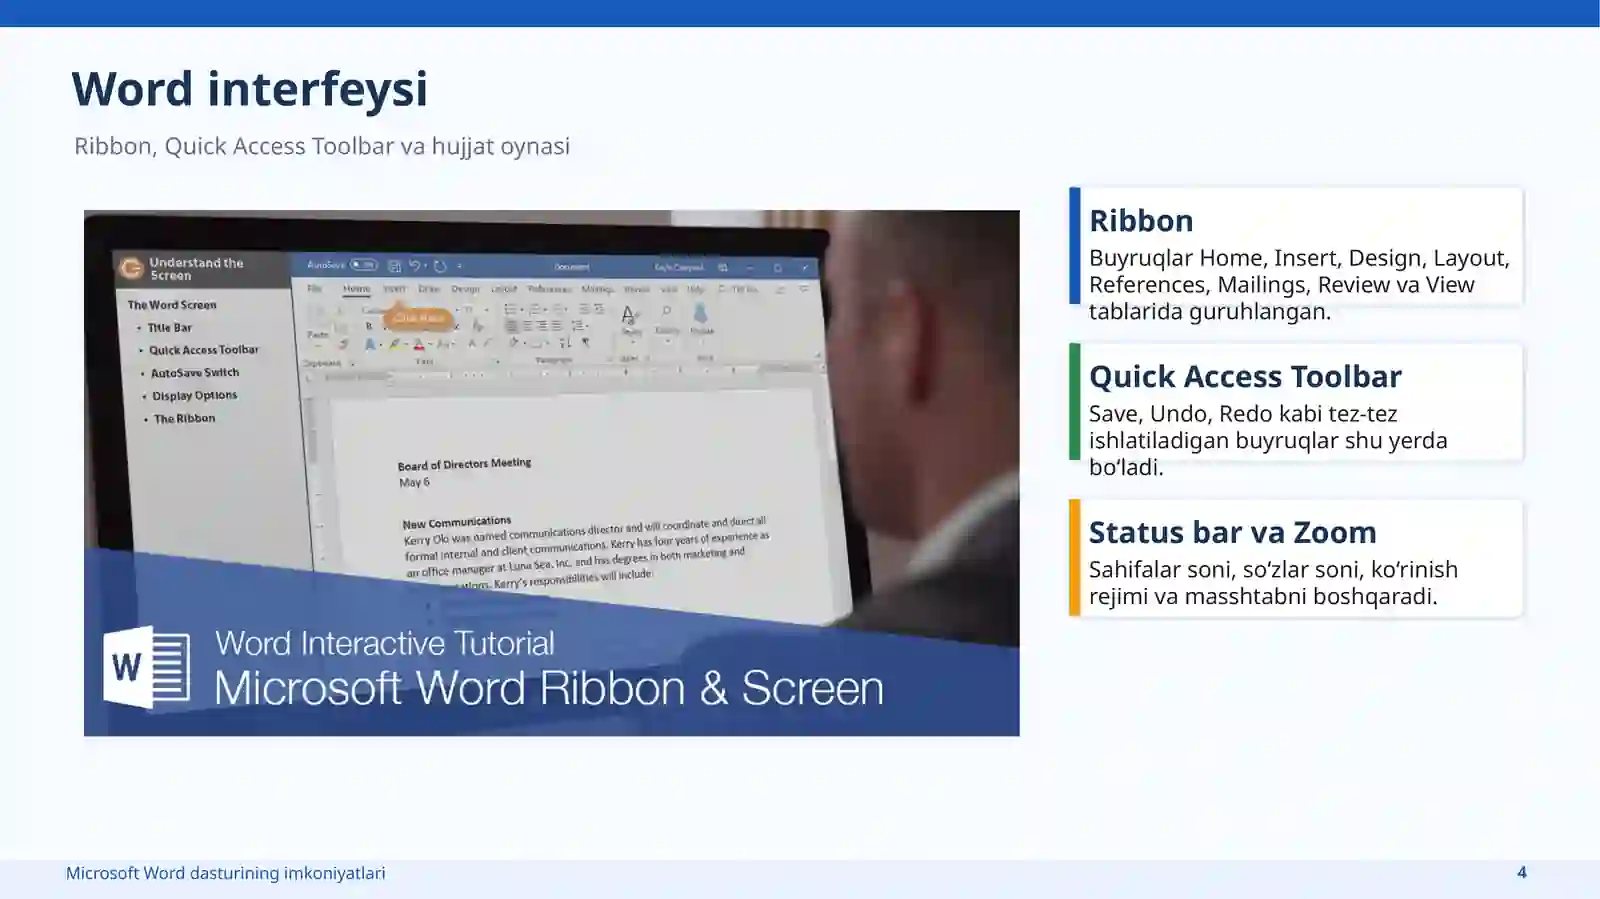Click the orange logo beside 'Understand the Screen'
The height and width of the screenshot is (899, 1600).
pyautogui.click(x=131, y=267)
